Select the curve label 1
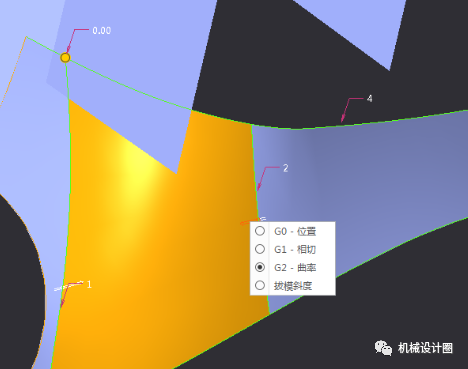 click(89, 284)
